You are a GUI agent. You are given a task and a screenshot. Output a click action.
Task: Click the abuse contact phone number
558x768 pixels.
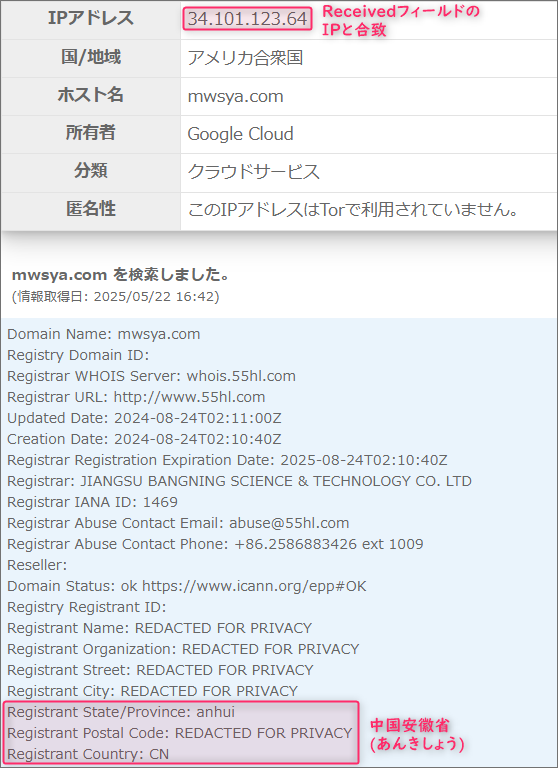click(329, 544)
